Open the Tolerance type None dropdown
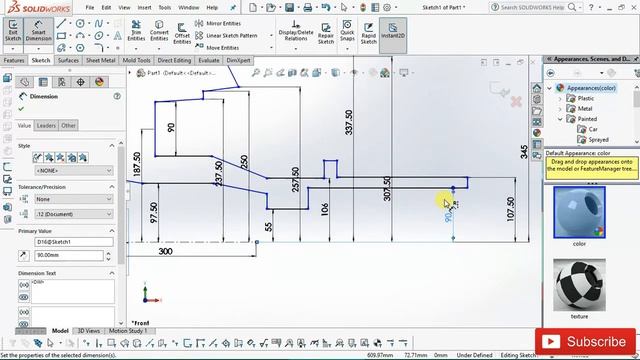Image resolution: width=640 pixels, height=360 pixels. (x=73, y=199)
